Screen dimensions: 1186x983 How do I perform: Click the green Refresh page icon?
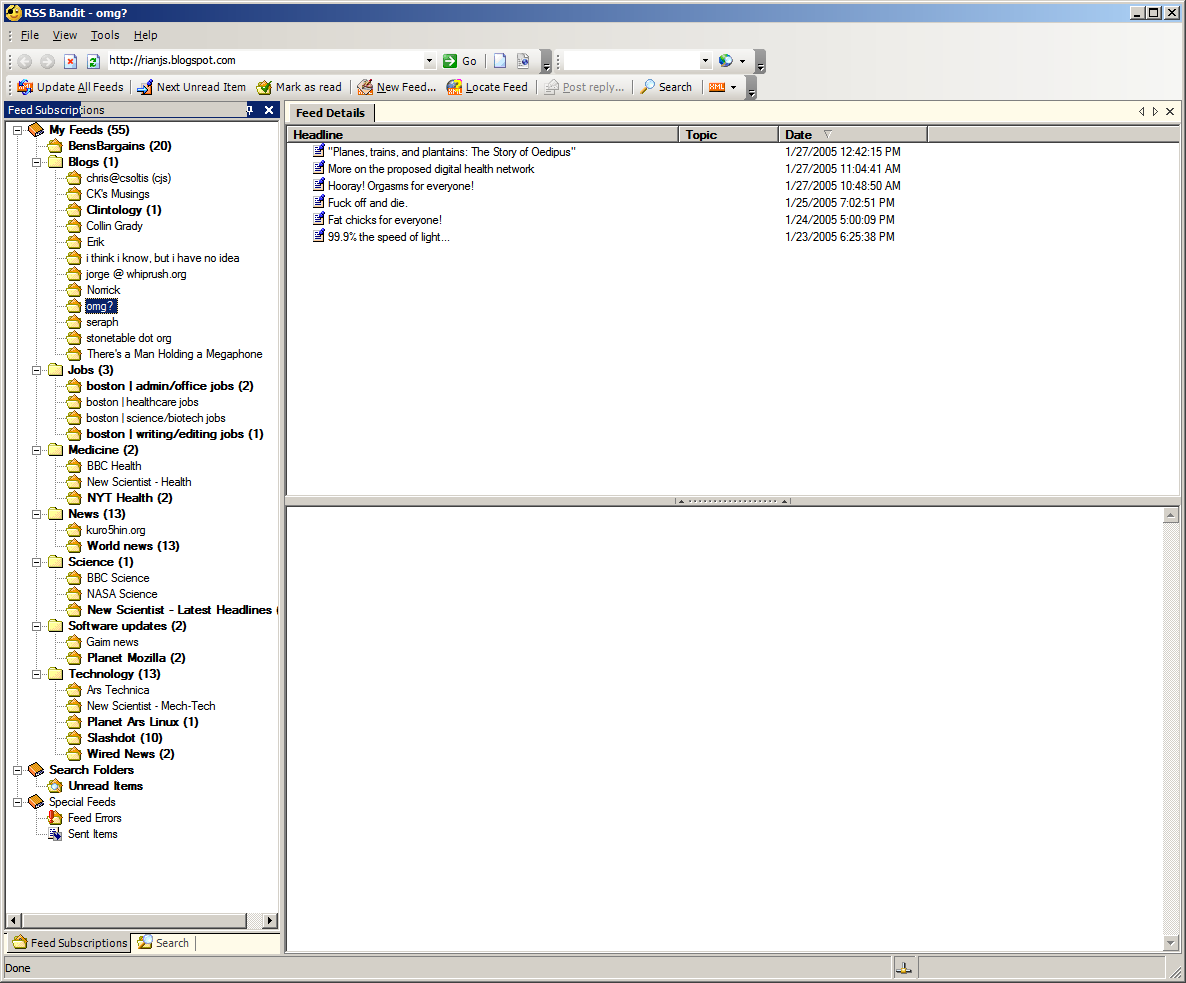pyautogui.click(x=93, y=61)
